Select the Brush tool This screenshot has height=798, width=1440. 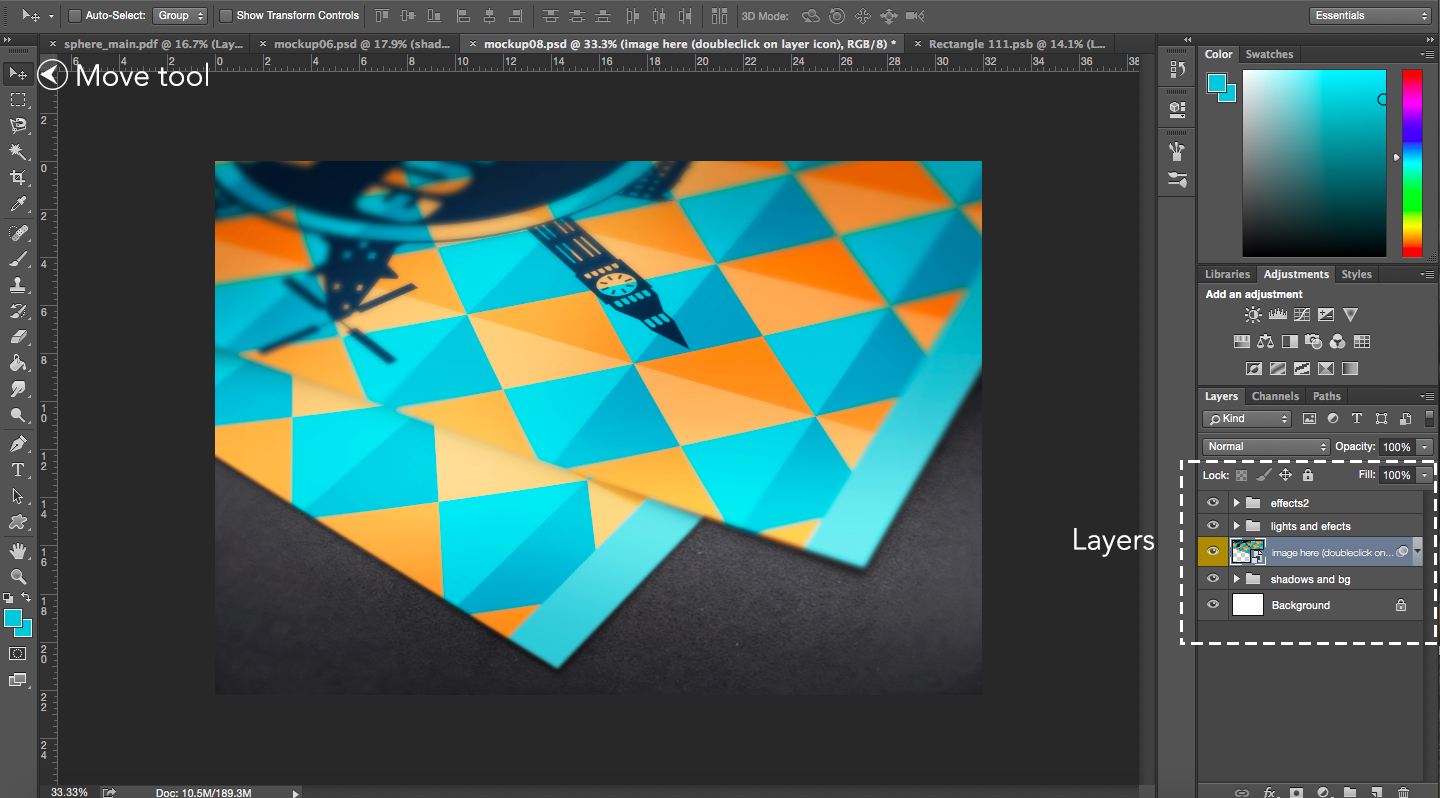(18, 259)
